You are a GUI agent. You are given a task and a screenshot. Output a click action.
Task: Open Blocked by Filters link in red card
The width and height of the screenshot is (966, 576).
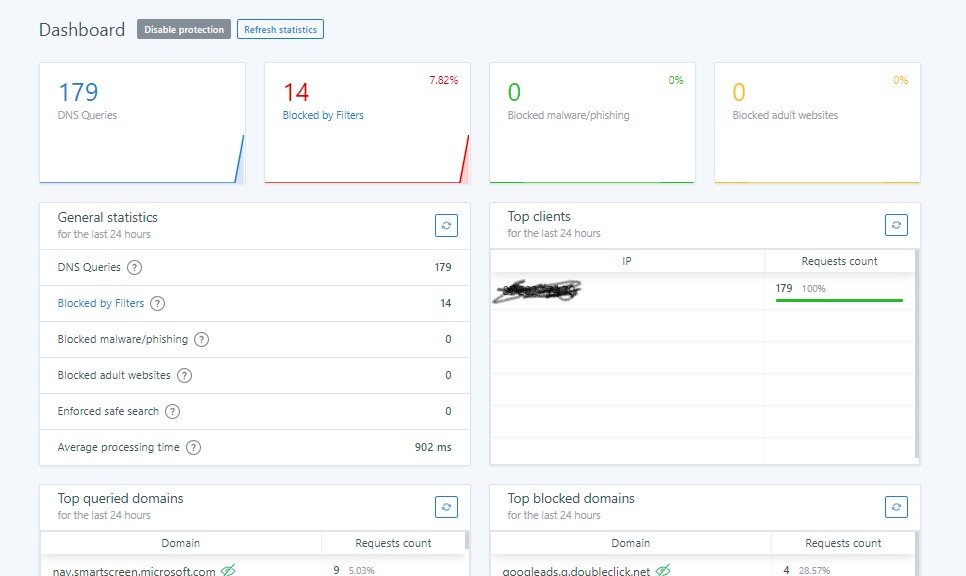pos(323,115)
